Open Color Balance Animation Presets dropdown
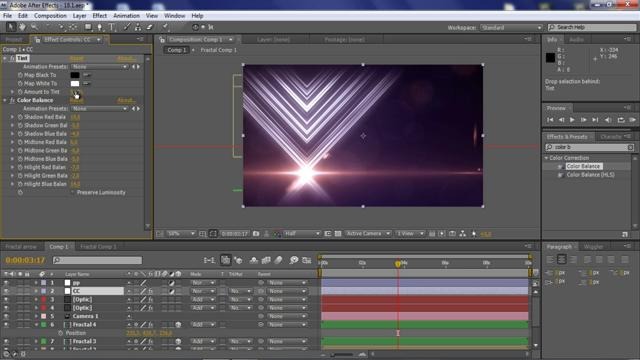 pos(100,109)
